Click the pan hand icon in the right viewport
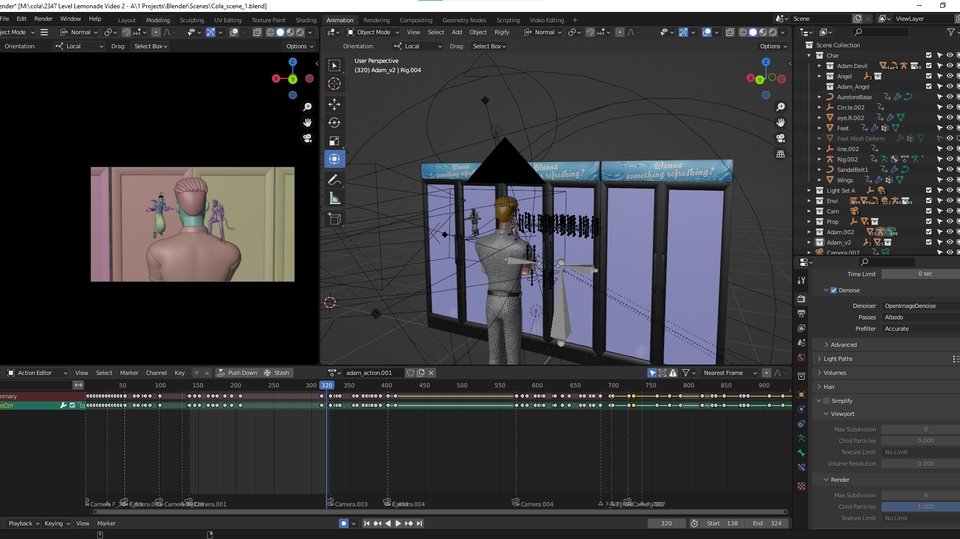 pos(781,122)
